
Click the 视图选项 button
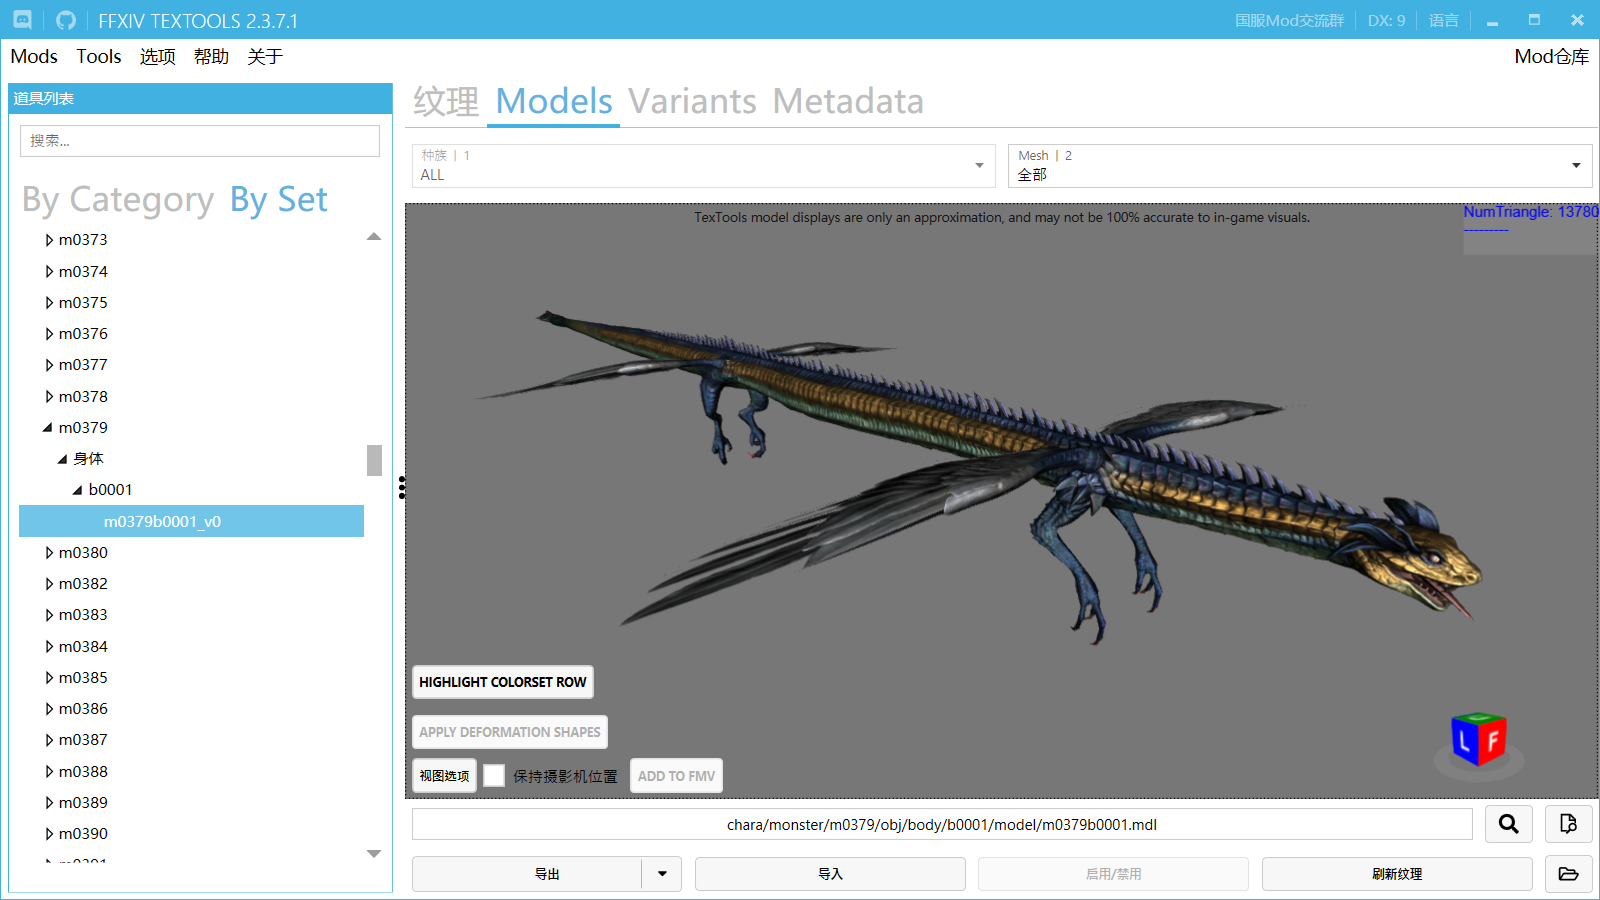coord(444,776)
